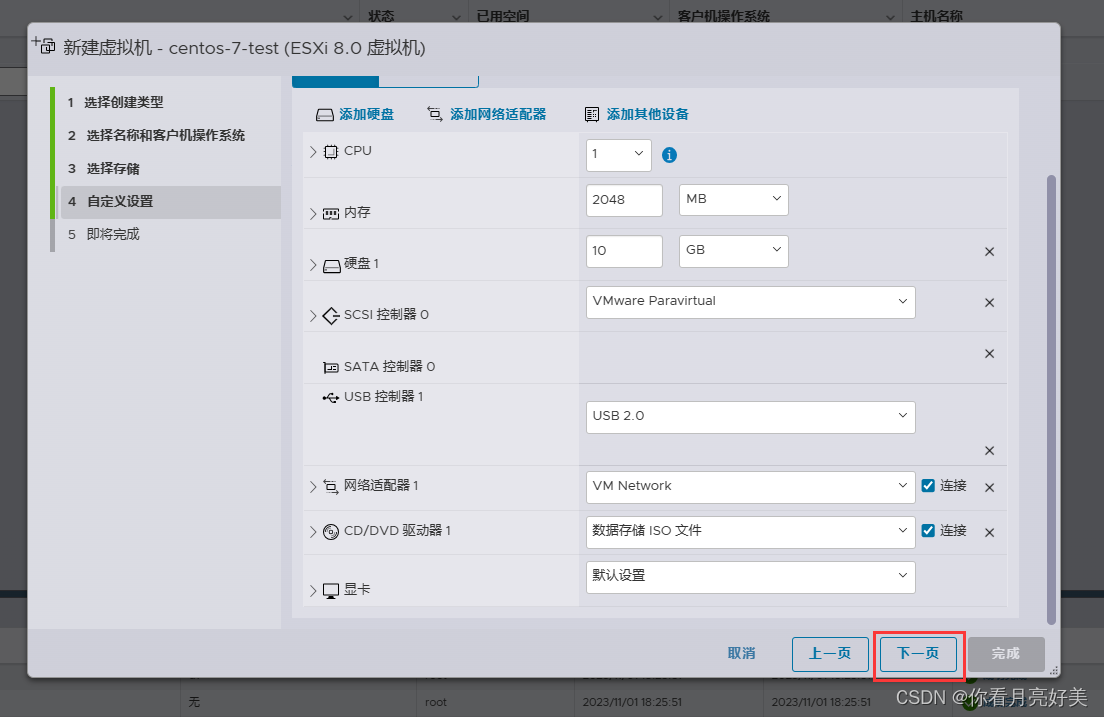Viewport: 1104px width, 717px height.
Task: Click the Previous page button
Action: [830, 654]
